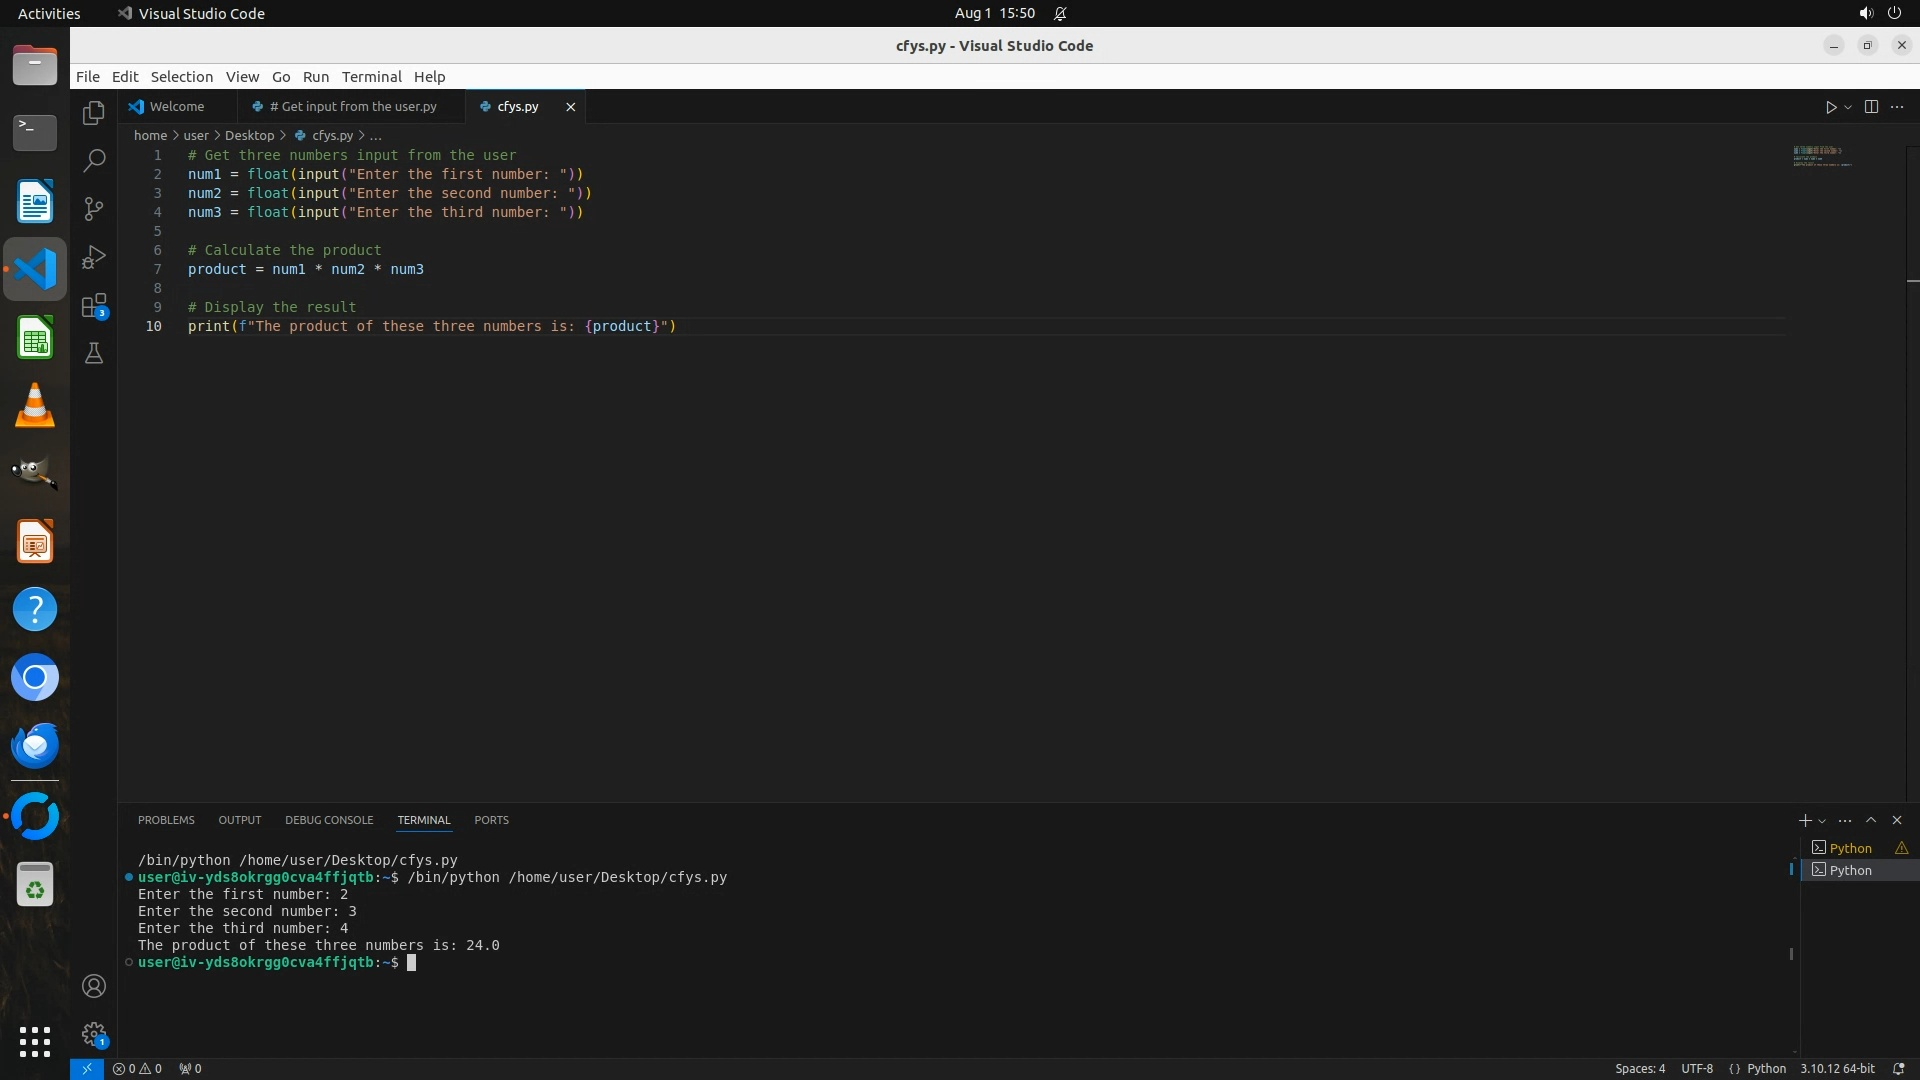
Task: Toggle notifications bell in status bar
Action: tap(1898, 1068)
